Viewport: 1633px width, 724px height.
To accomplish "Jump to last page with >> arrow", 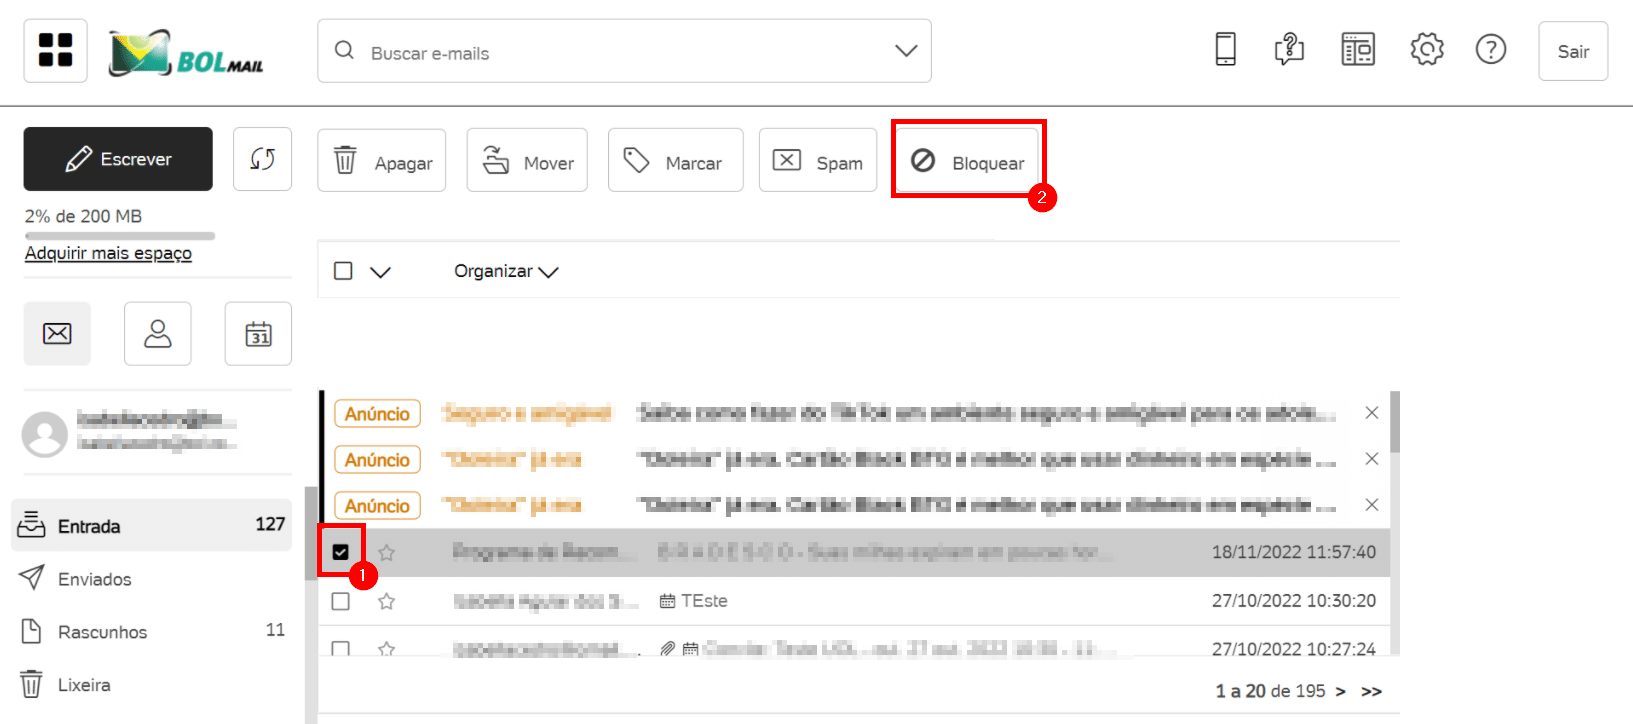I will (x=1372, y=691).
